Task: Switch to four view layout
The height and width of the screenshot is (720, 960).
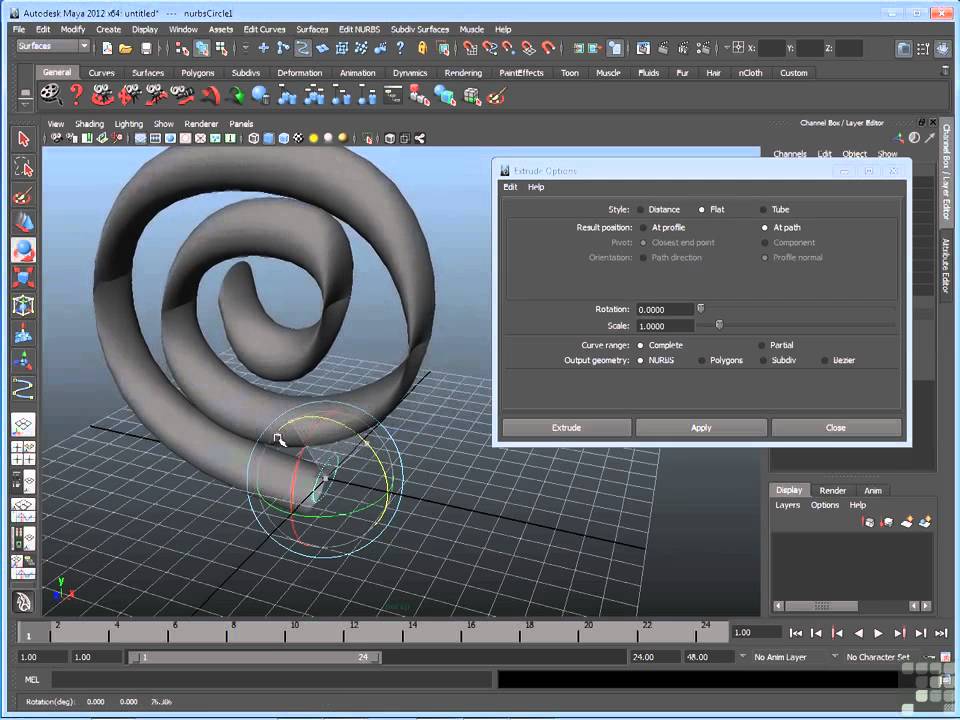Action: pyautogui.click(x=23, y=453)
